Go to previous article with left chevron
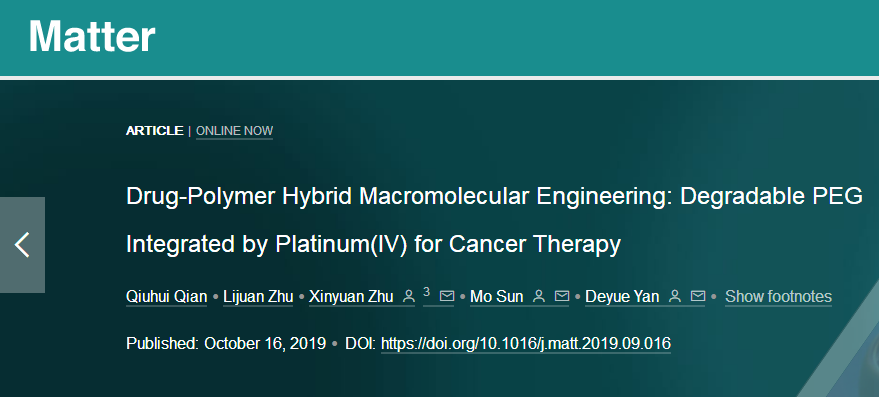The image size is (879, 397). click(x=22, y=245)
